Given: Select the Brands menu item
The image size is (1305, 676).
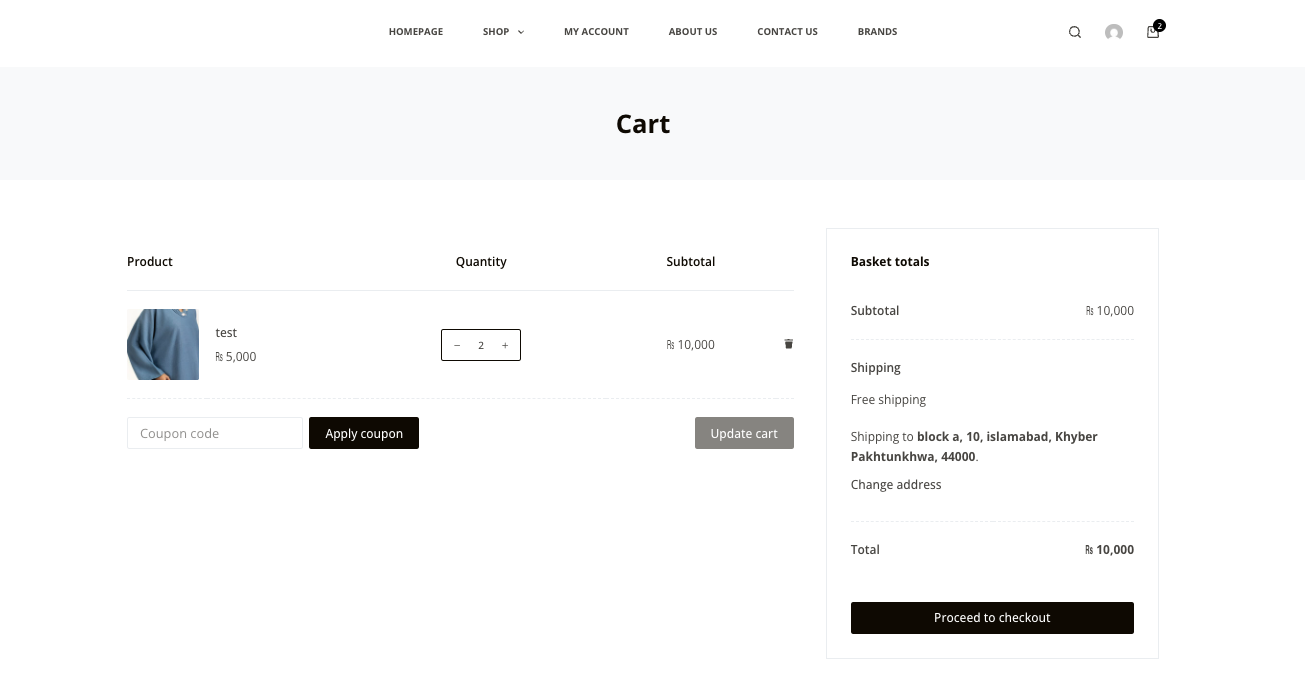Looking at the screenshot, I should [877, 32].
